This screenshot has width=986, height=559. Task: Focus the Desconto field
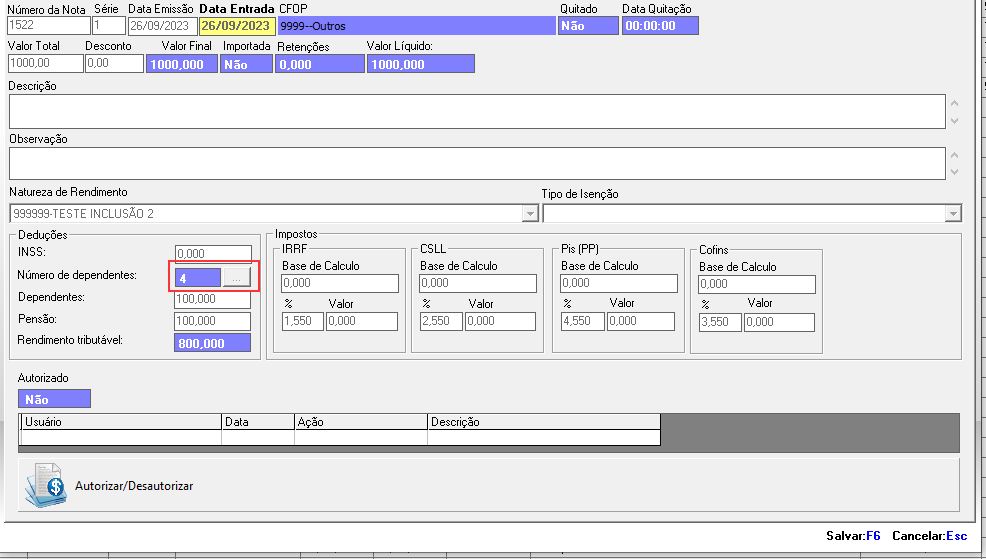pyautogui.click(x=114, y=63)
